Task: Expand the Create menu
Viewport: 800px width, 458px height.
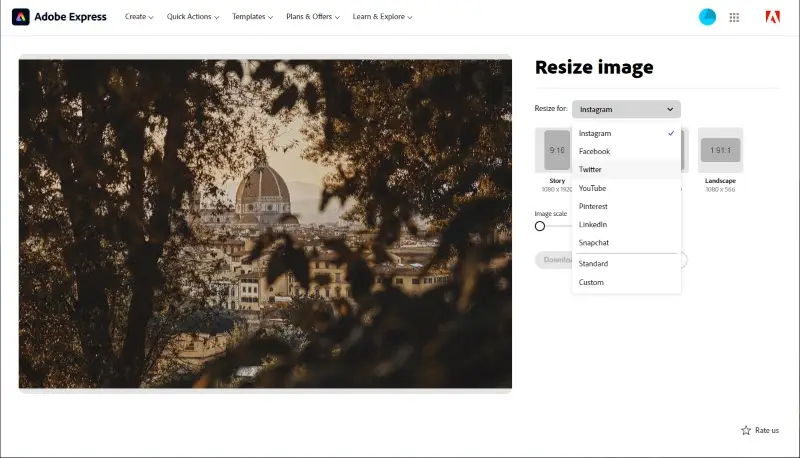Action: (139, 17)
